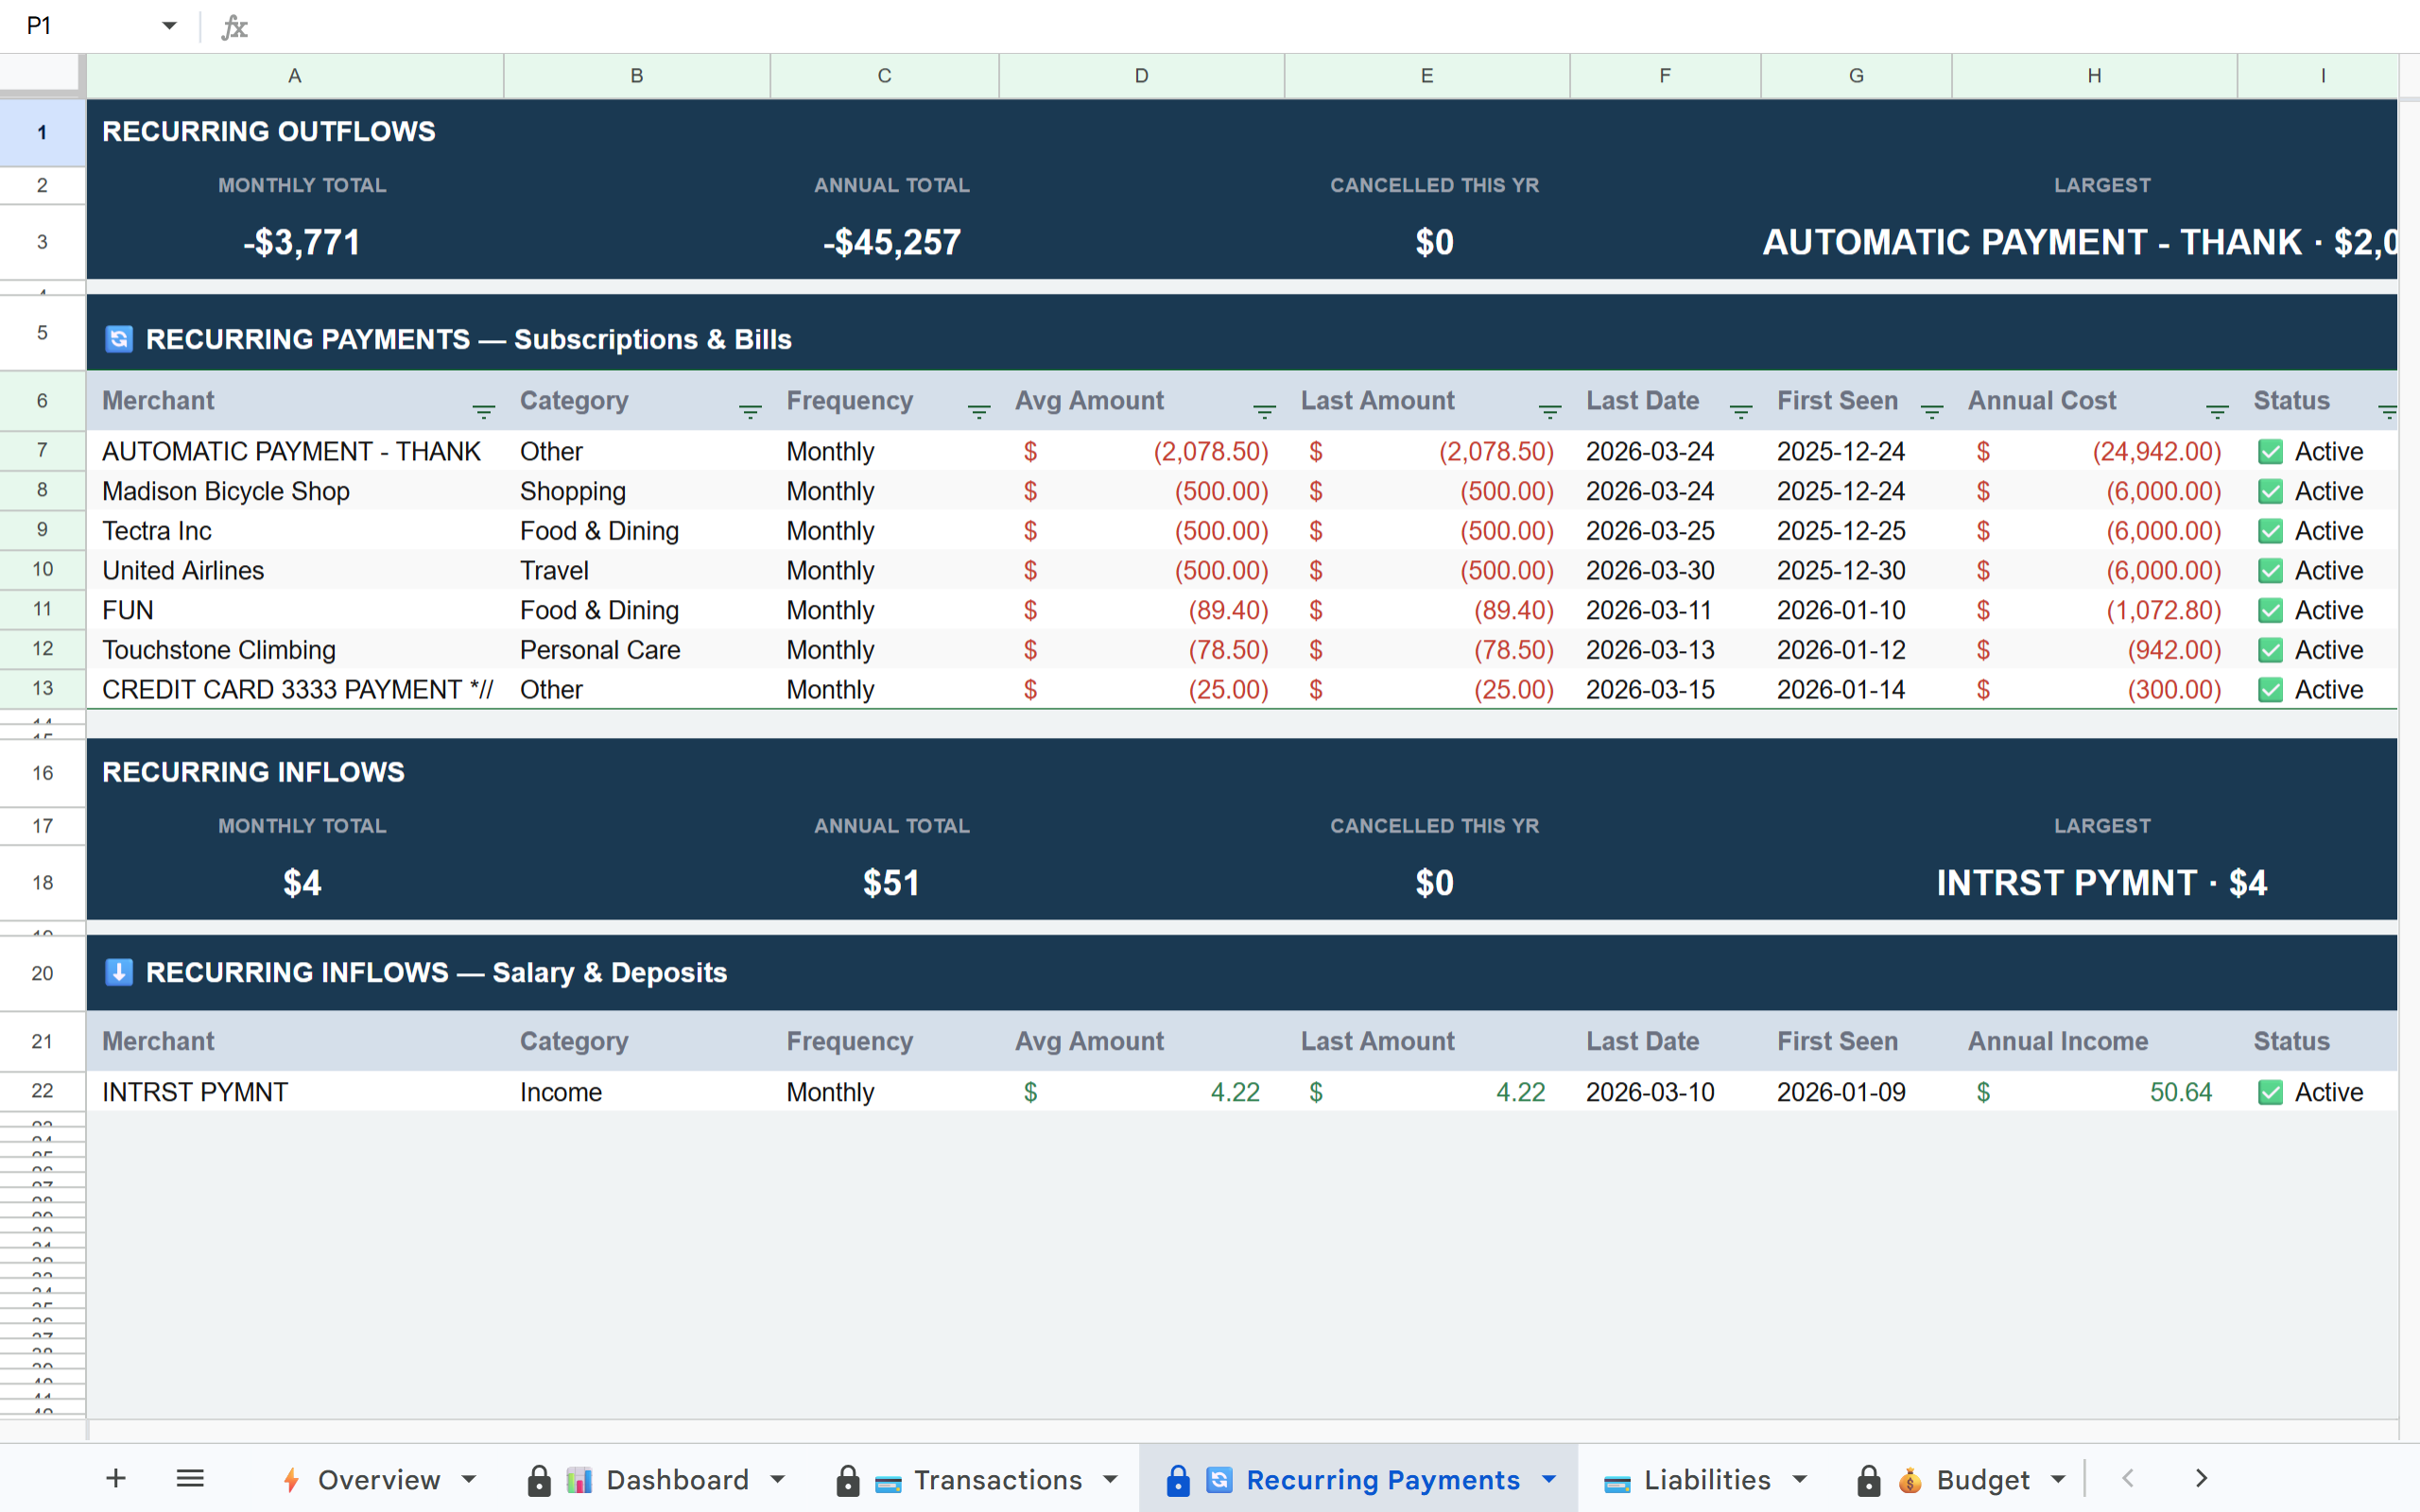This screenshot has width=2420, height=1512.
Task: Click the next sheet navigation arrow
Action: click(x=2200, y=1478)
